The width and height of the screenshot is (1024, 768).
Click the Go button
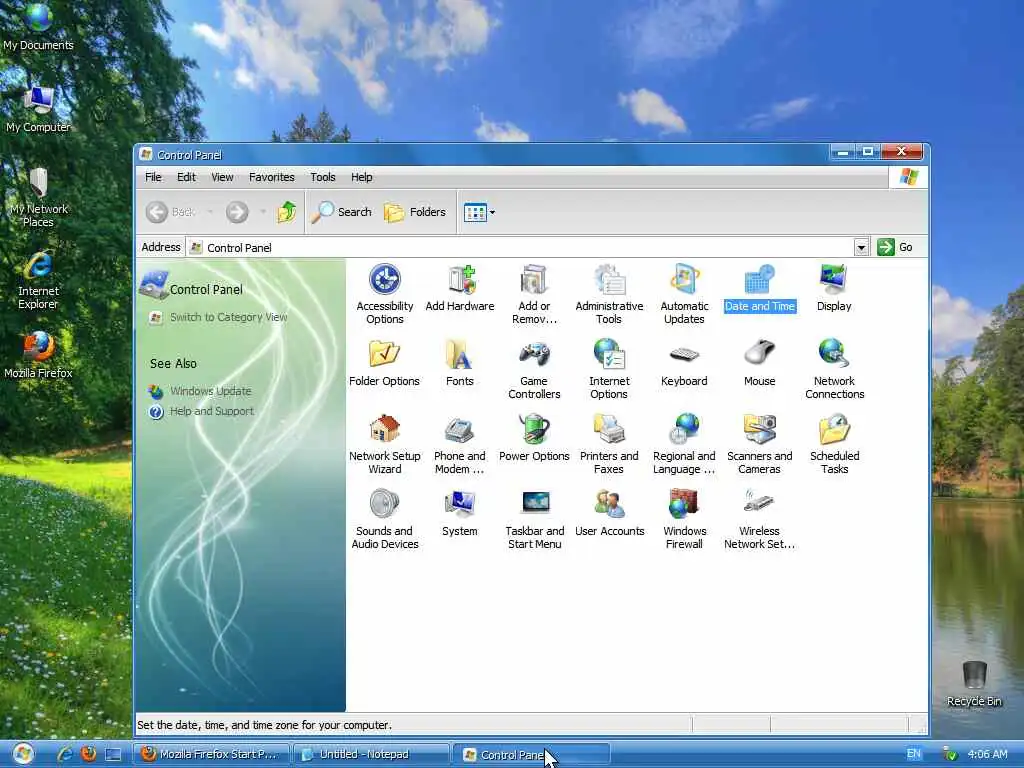coord(895,247)
